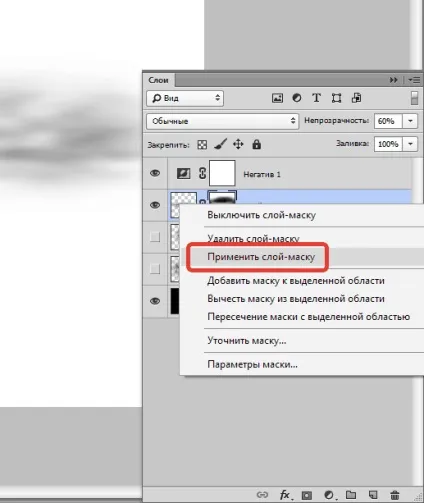Select Выключить слой-маску menu item
Viewport: 424px width, 503px height.
(262, 215)
